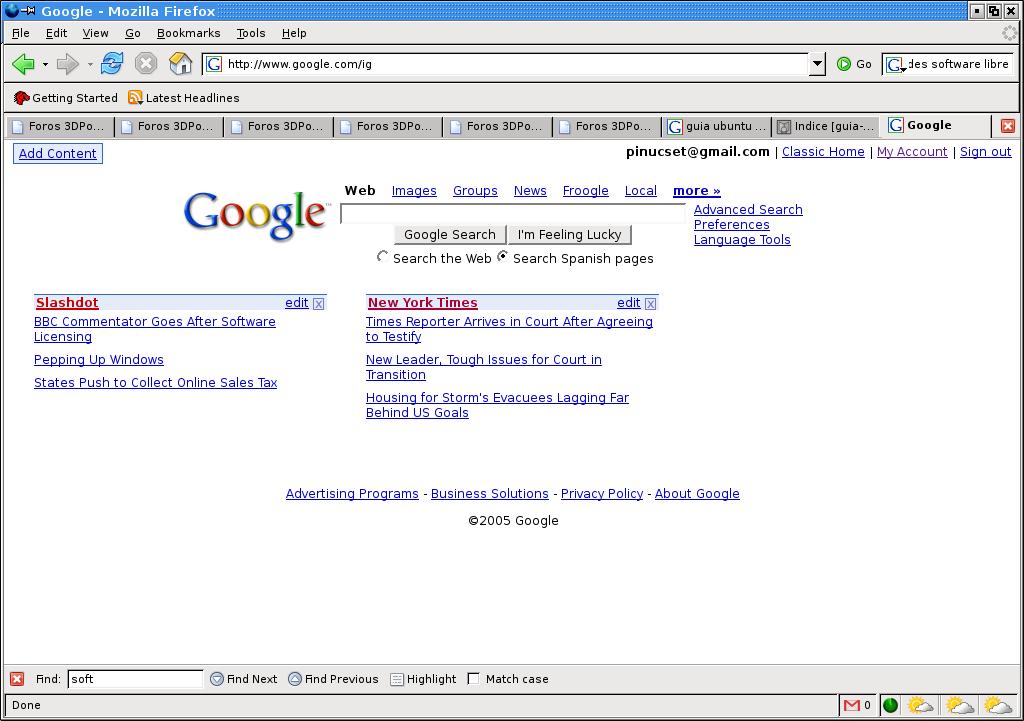
Task: Open the Help menu
Action: 294,33
